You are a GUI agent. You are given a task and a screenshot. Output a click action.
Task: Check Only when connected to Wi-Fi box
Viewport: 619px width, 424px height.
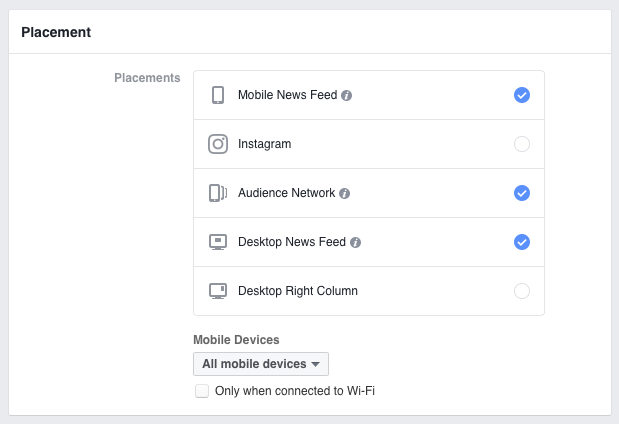click(x=202, y=391)
